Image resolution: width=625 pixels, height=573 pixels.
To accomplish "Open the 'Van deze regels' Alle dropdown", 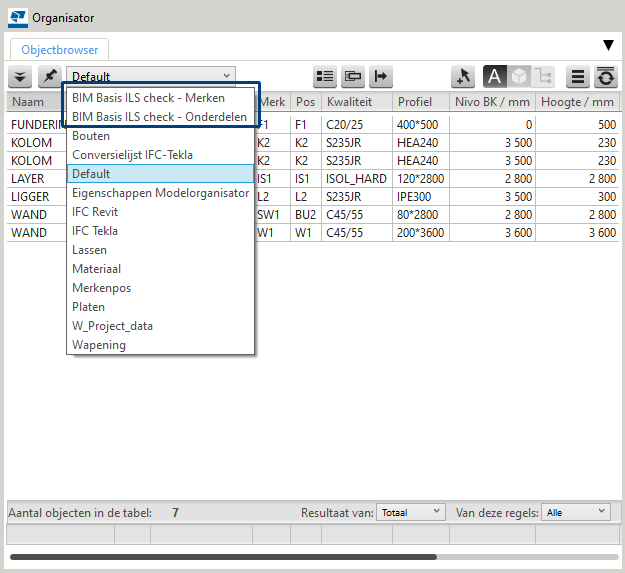I will click(x=575, y=512).
